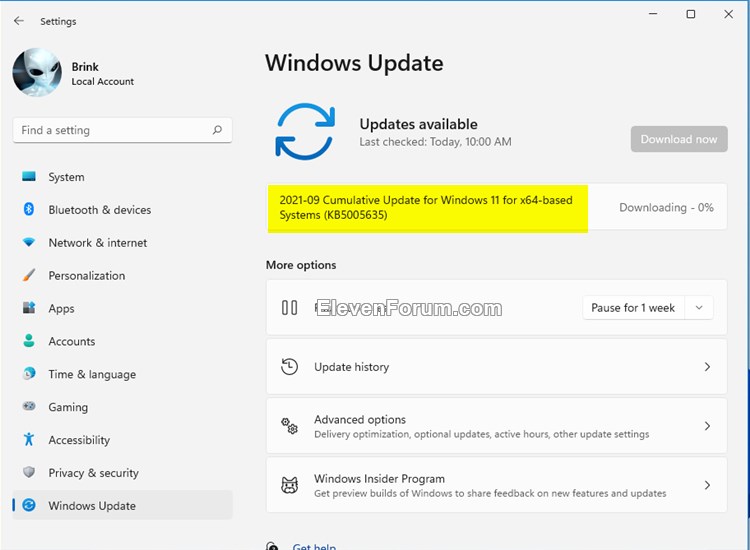Click the Find a setting search box
The height and width of the screenshot is (550, 750).
coord(122,130)
